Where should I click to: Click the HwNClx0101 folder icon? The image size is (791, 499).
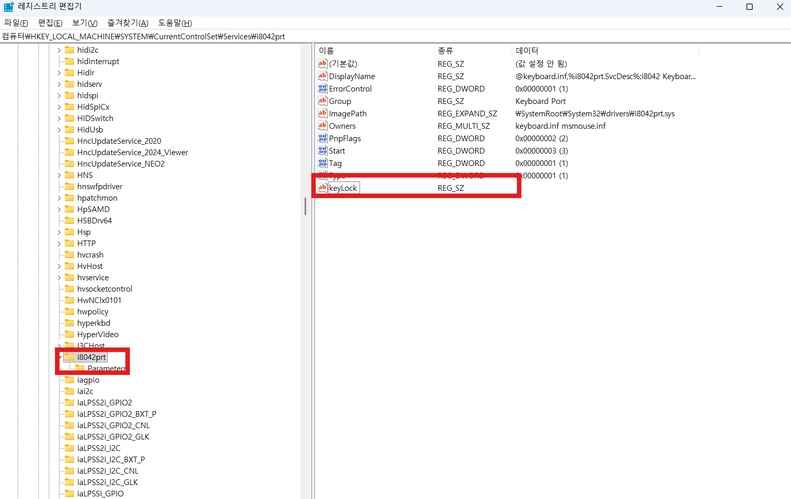(70, 300)
